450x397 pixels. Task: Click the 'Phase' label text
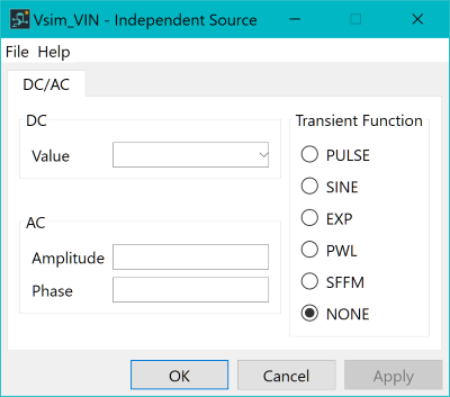click(x=52, y=291)
